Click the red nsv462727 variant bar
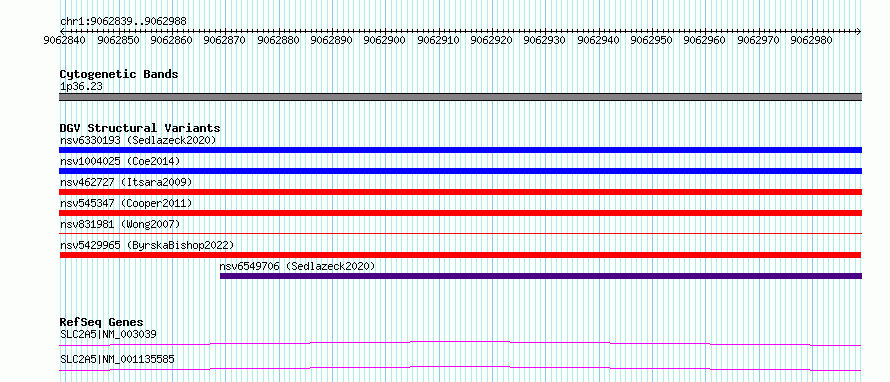This screenshot has height=382, width=890. [460, 192]
